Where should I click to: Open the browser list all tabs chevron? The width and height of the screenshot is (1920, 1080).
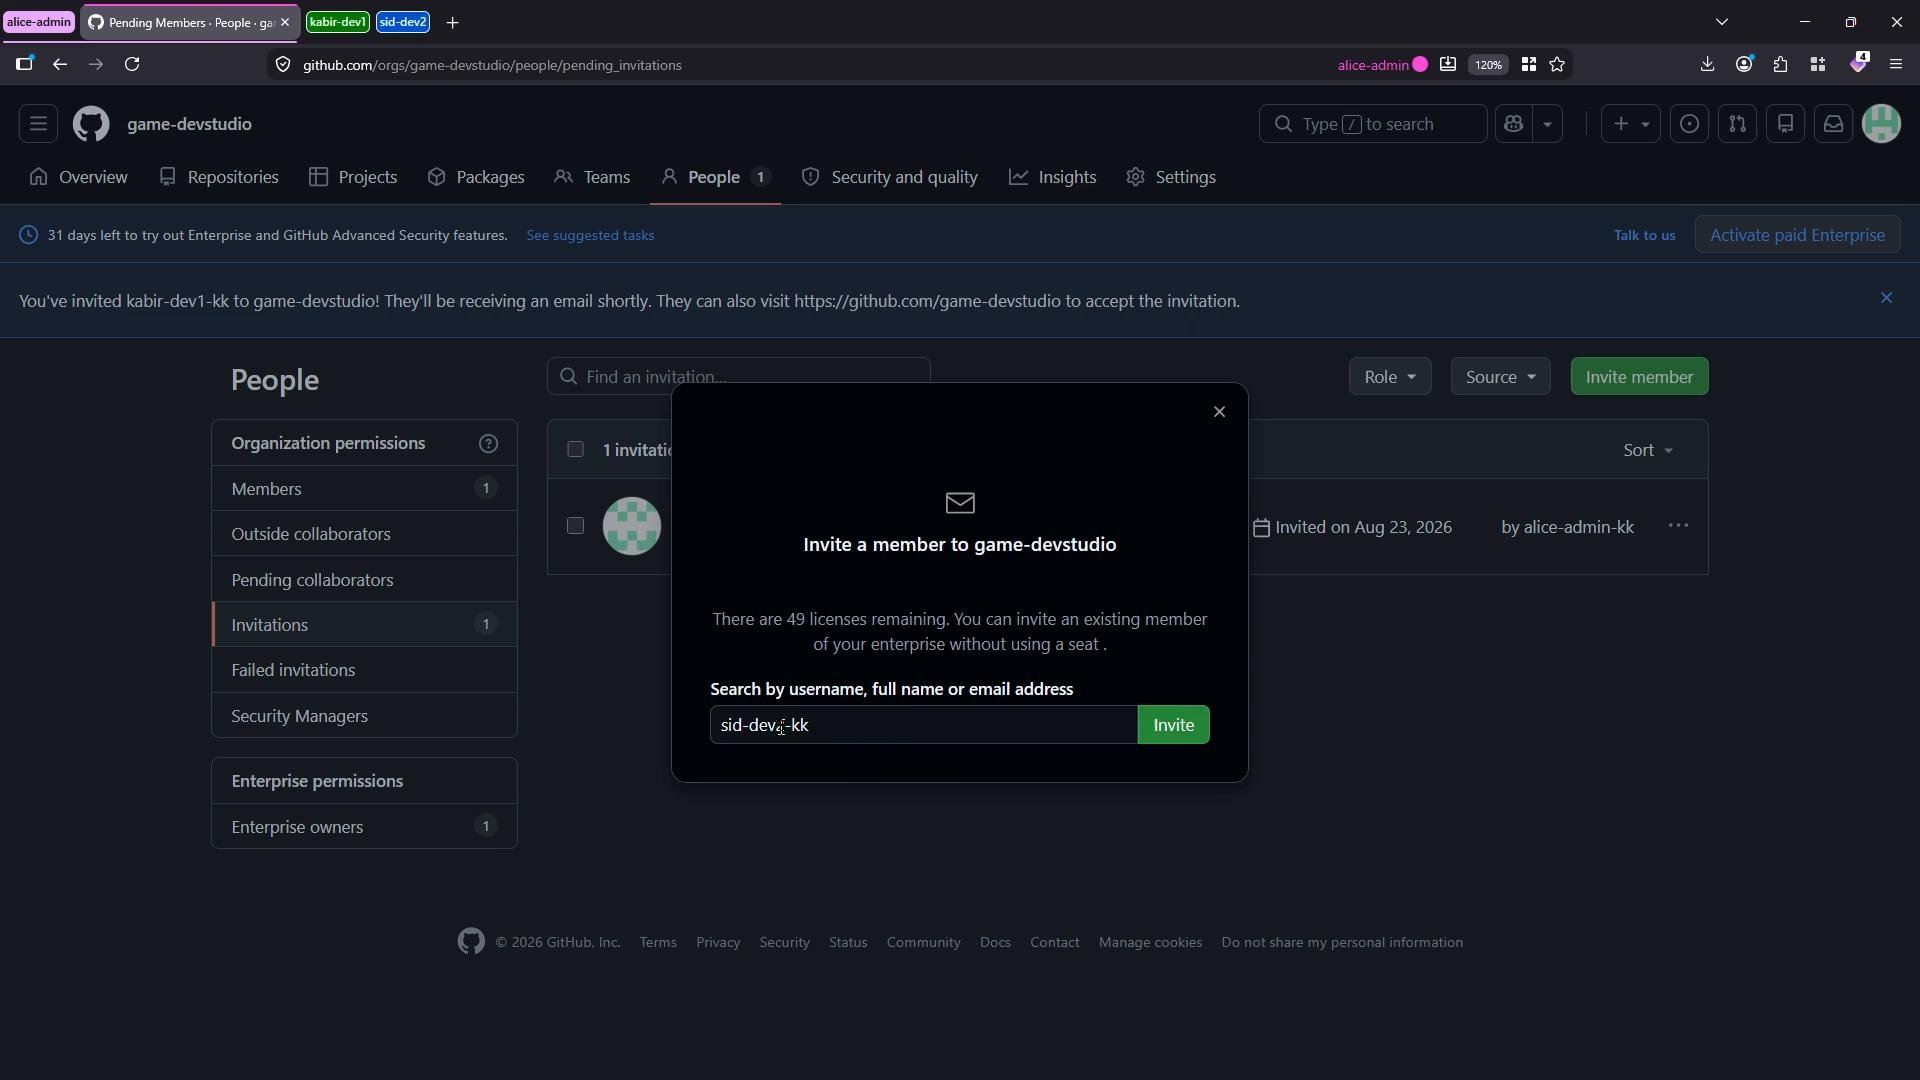1721,22
